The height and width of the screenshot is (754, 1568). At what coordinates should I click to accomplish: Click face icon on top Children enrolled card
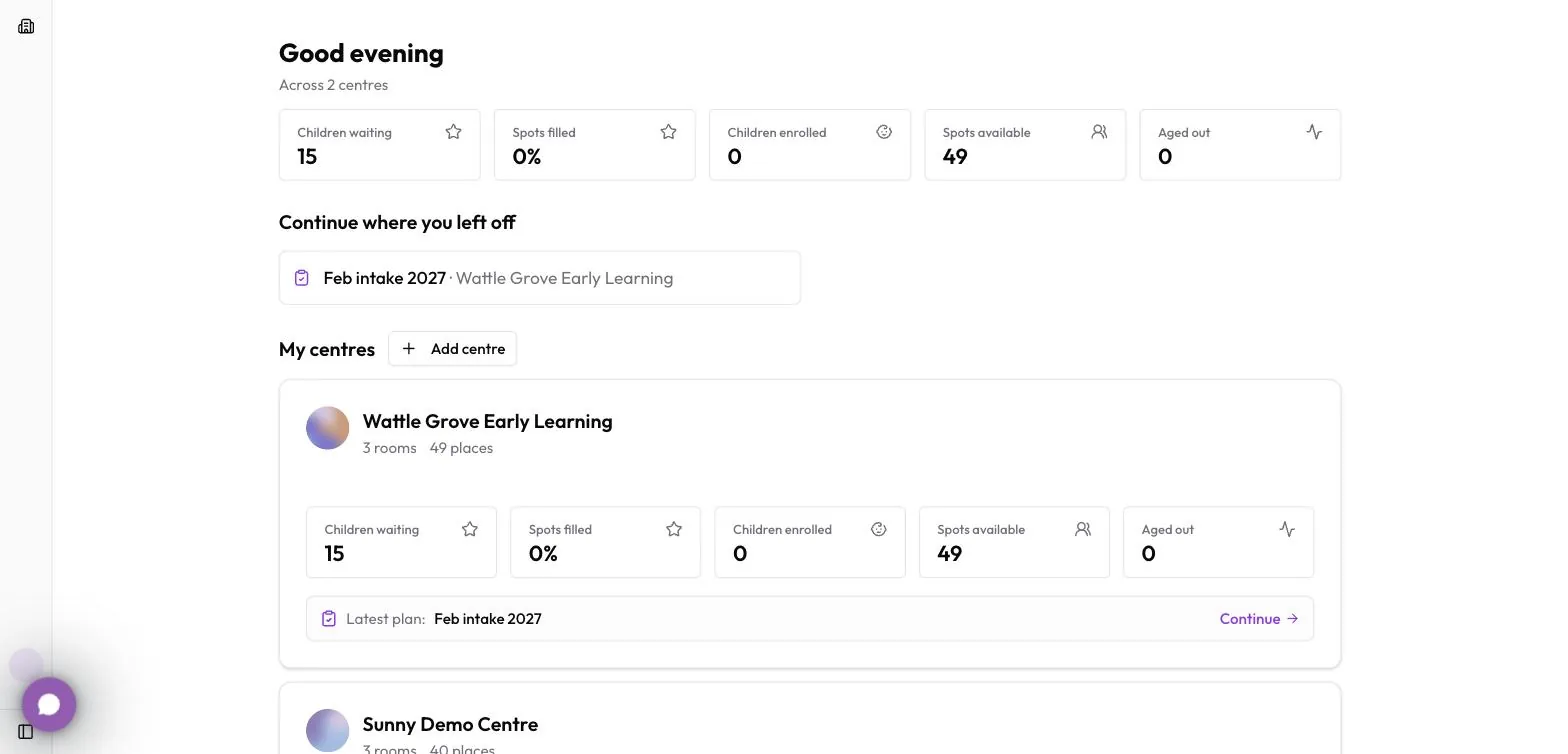coord(884,132)
